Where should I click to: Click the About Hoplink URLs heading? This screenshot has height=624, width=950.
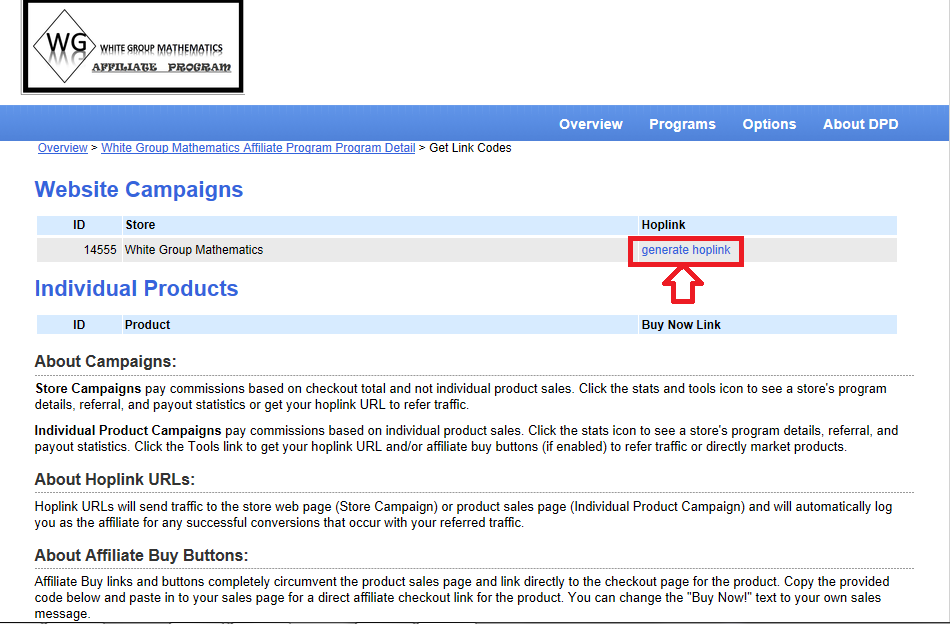click(115, 479)
